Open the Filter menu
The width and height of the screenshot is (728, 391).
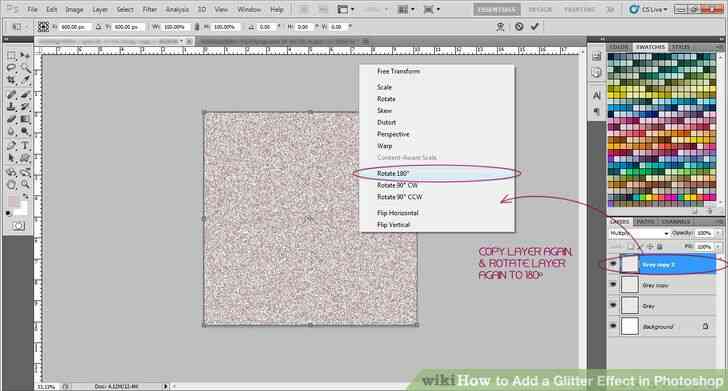pos(150,9)
